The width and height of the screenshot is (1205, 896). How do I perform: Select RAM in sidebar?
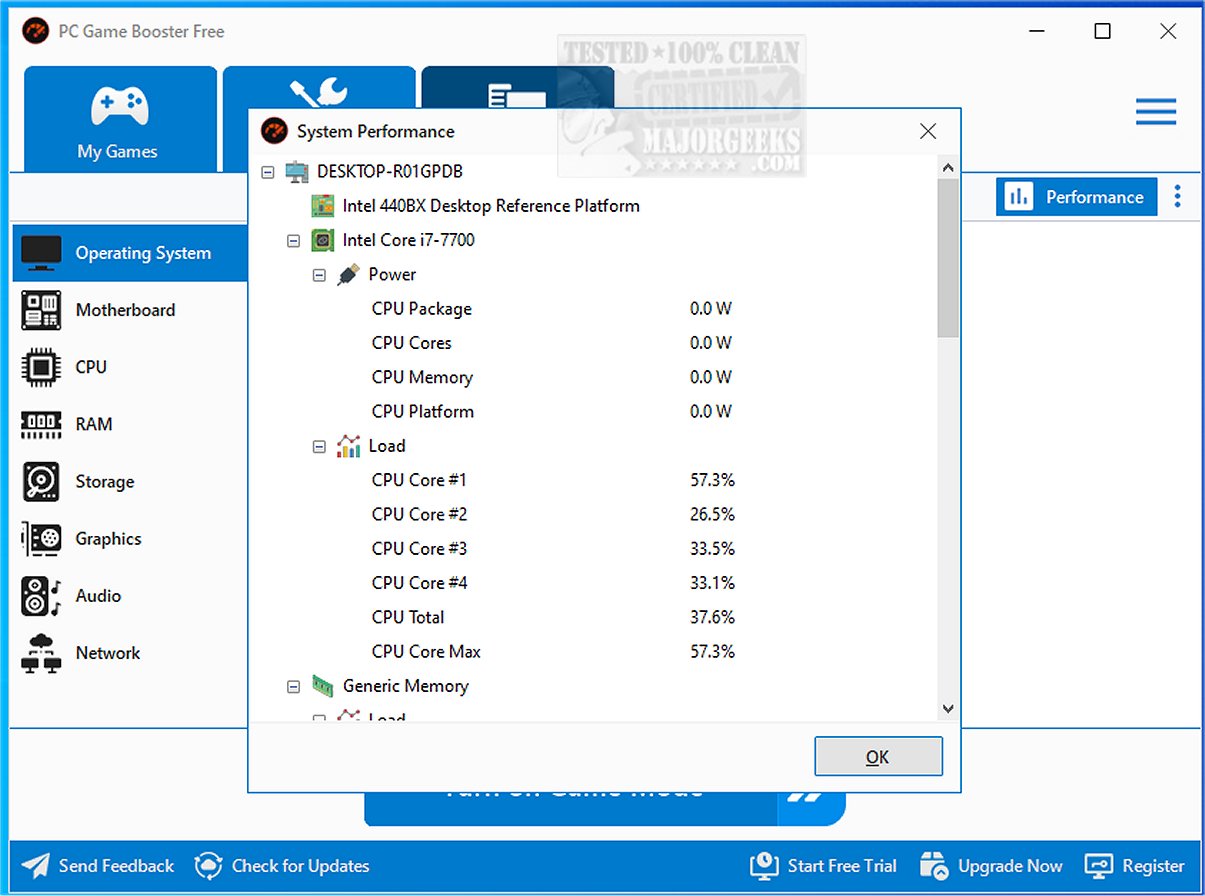(130, 424)
